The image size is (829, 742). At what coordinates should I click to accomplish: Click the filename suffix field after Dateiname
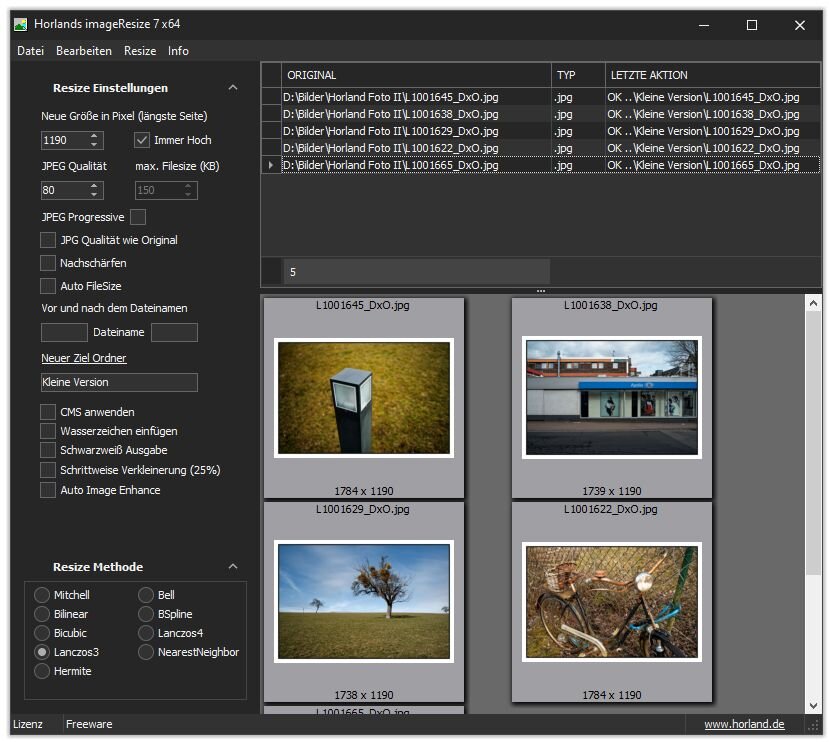(x=174, y=332)
